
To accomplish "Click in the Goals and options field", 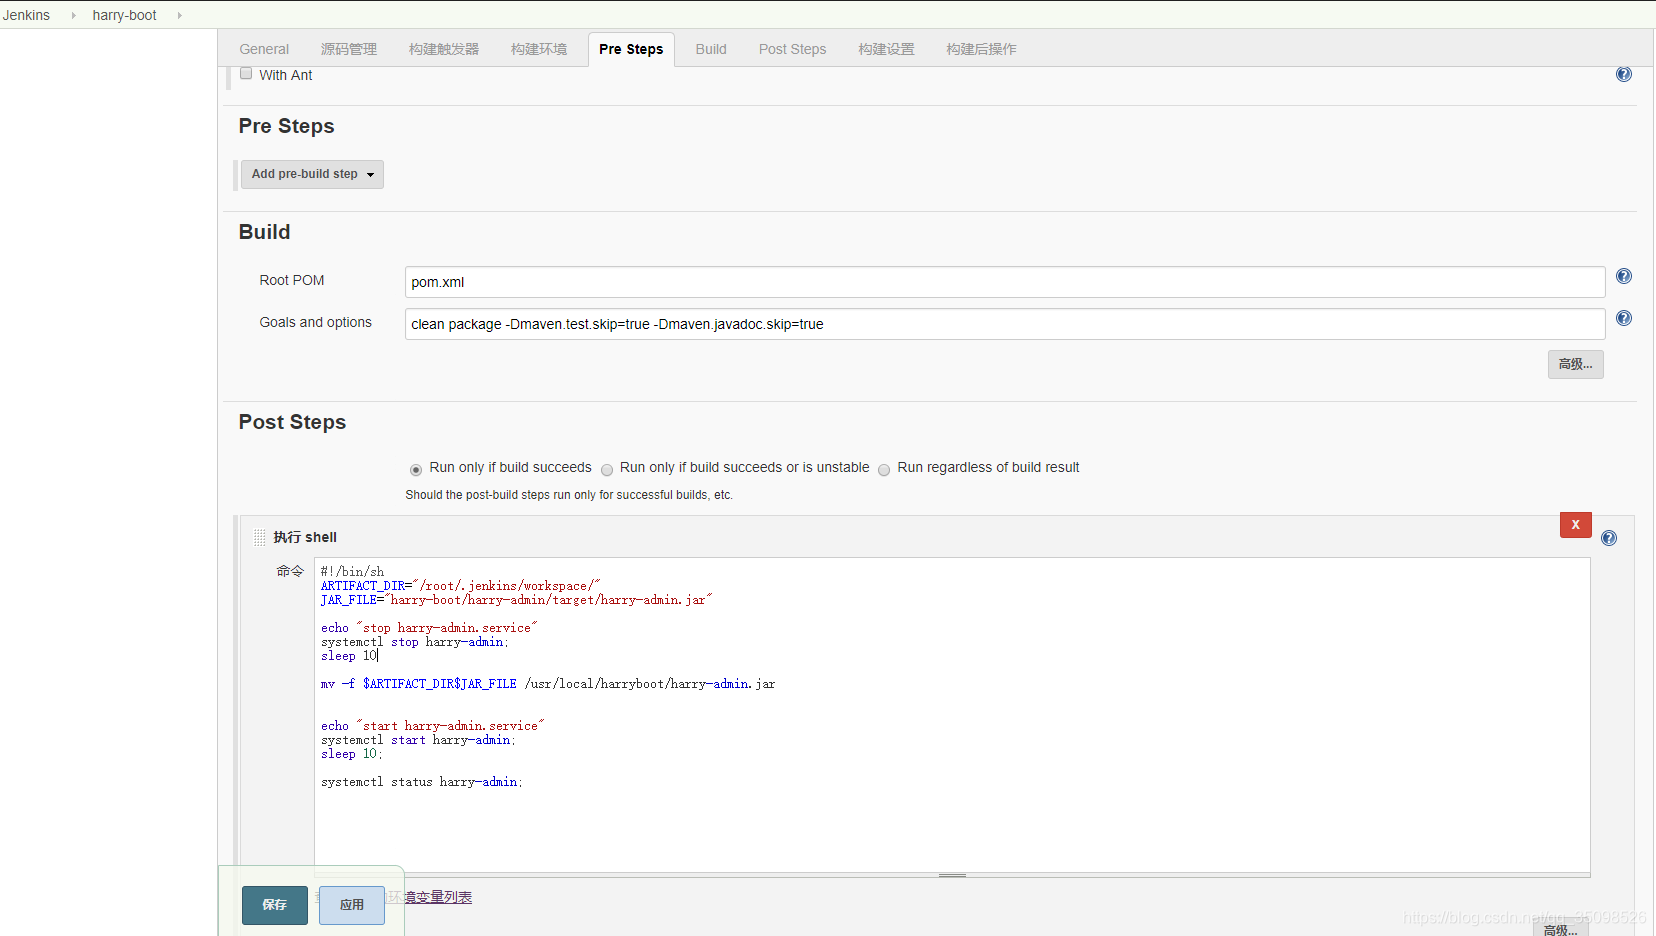I will pyautogui.click(x=1005, y=324).
